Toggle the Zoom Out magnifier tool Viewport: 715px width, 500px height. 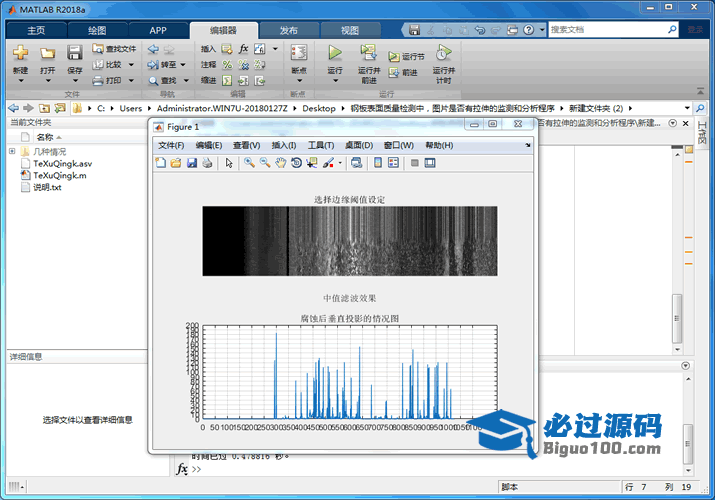tap(265, 163)
